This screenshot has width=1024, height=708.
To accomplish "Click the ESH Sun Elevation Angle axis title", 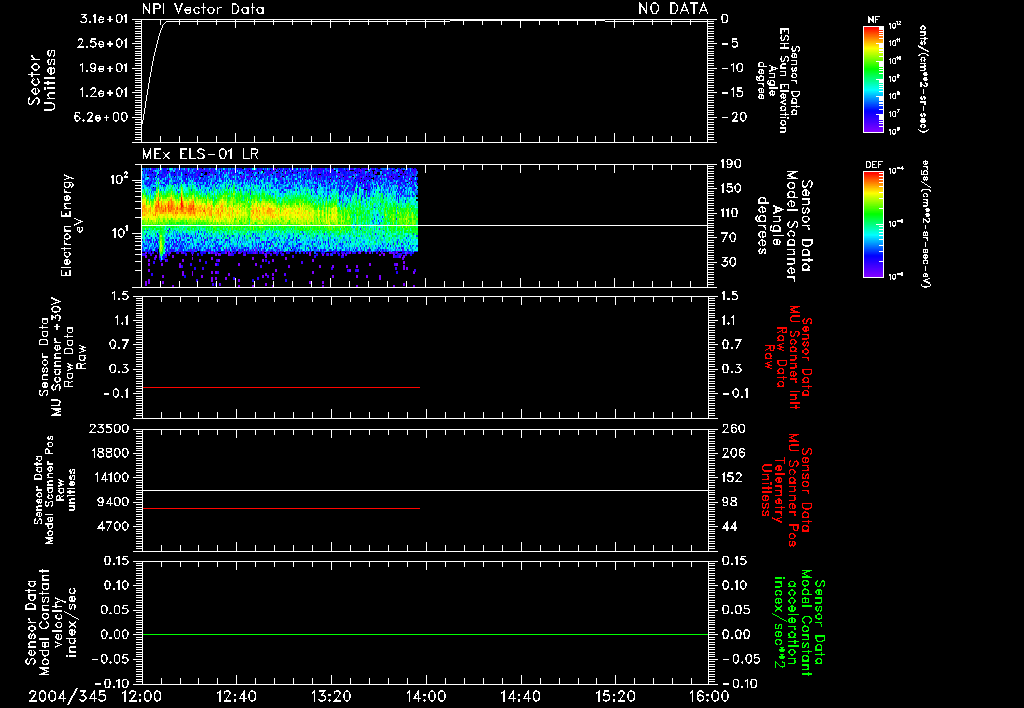I will tap(778, 80).
